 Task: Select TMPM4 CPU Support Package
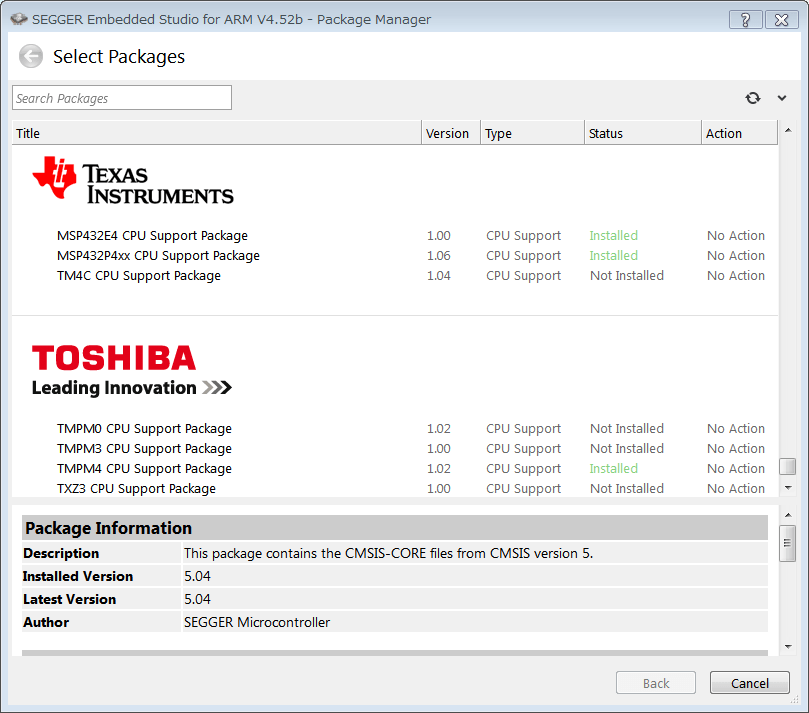144,469
